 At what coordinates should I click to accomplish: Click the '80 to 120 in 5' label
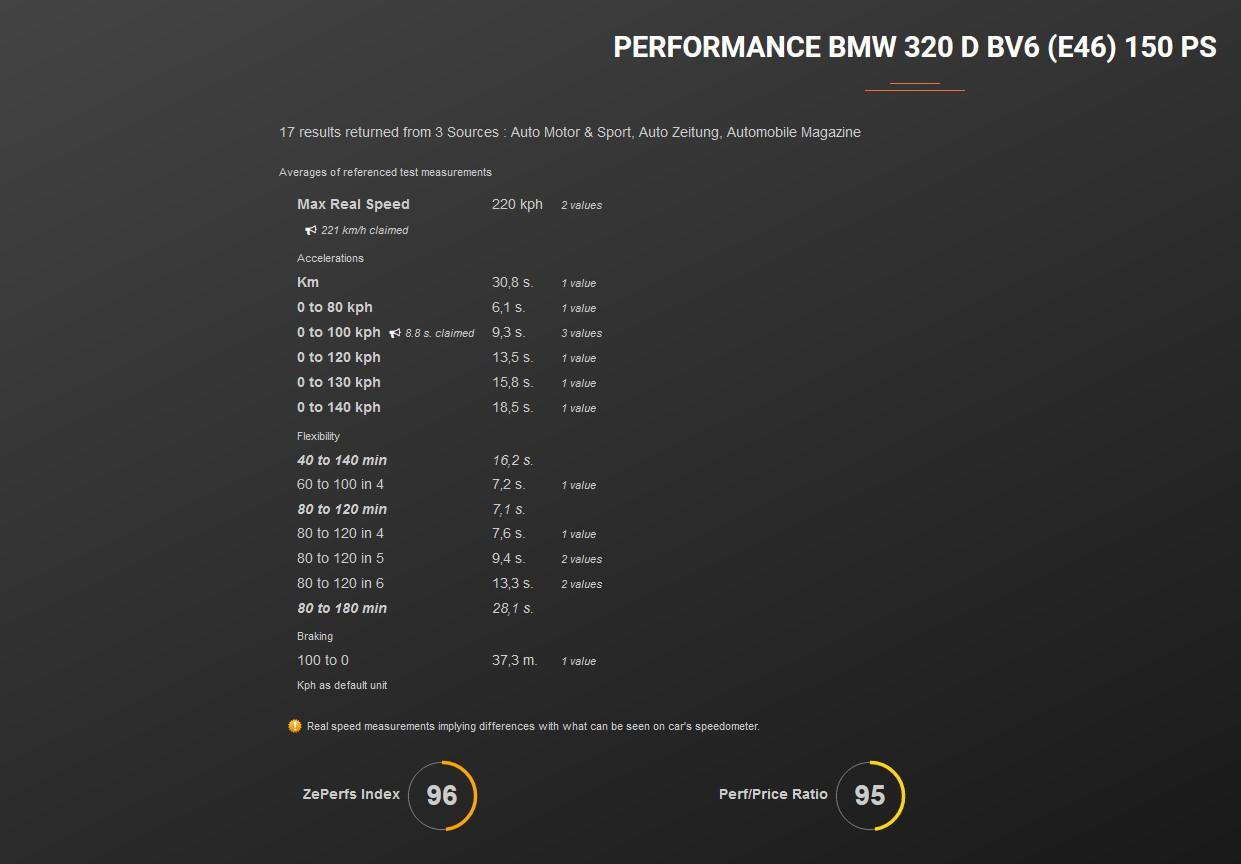click(x=340, y=558)
